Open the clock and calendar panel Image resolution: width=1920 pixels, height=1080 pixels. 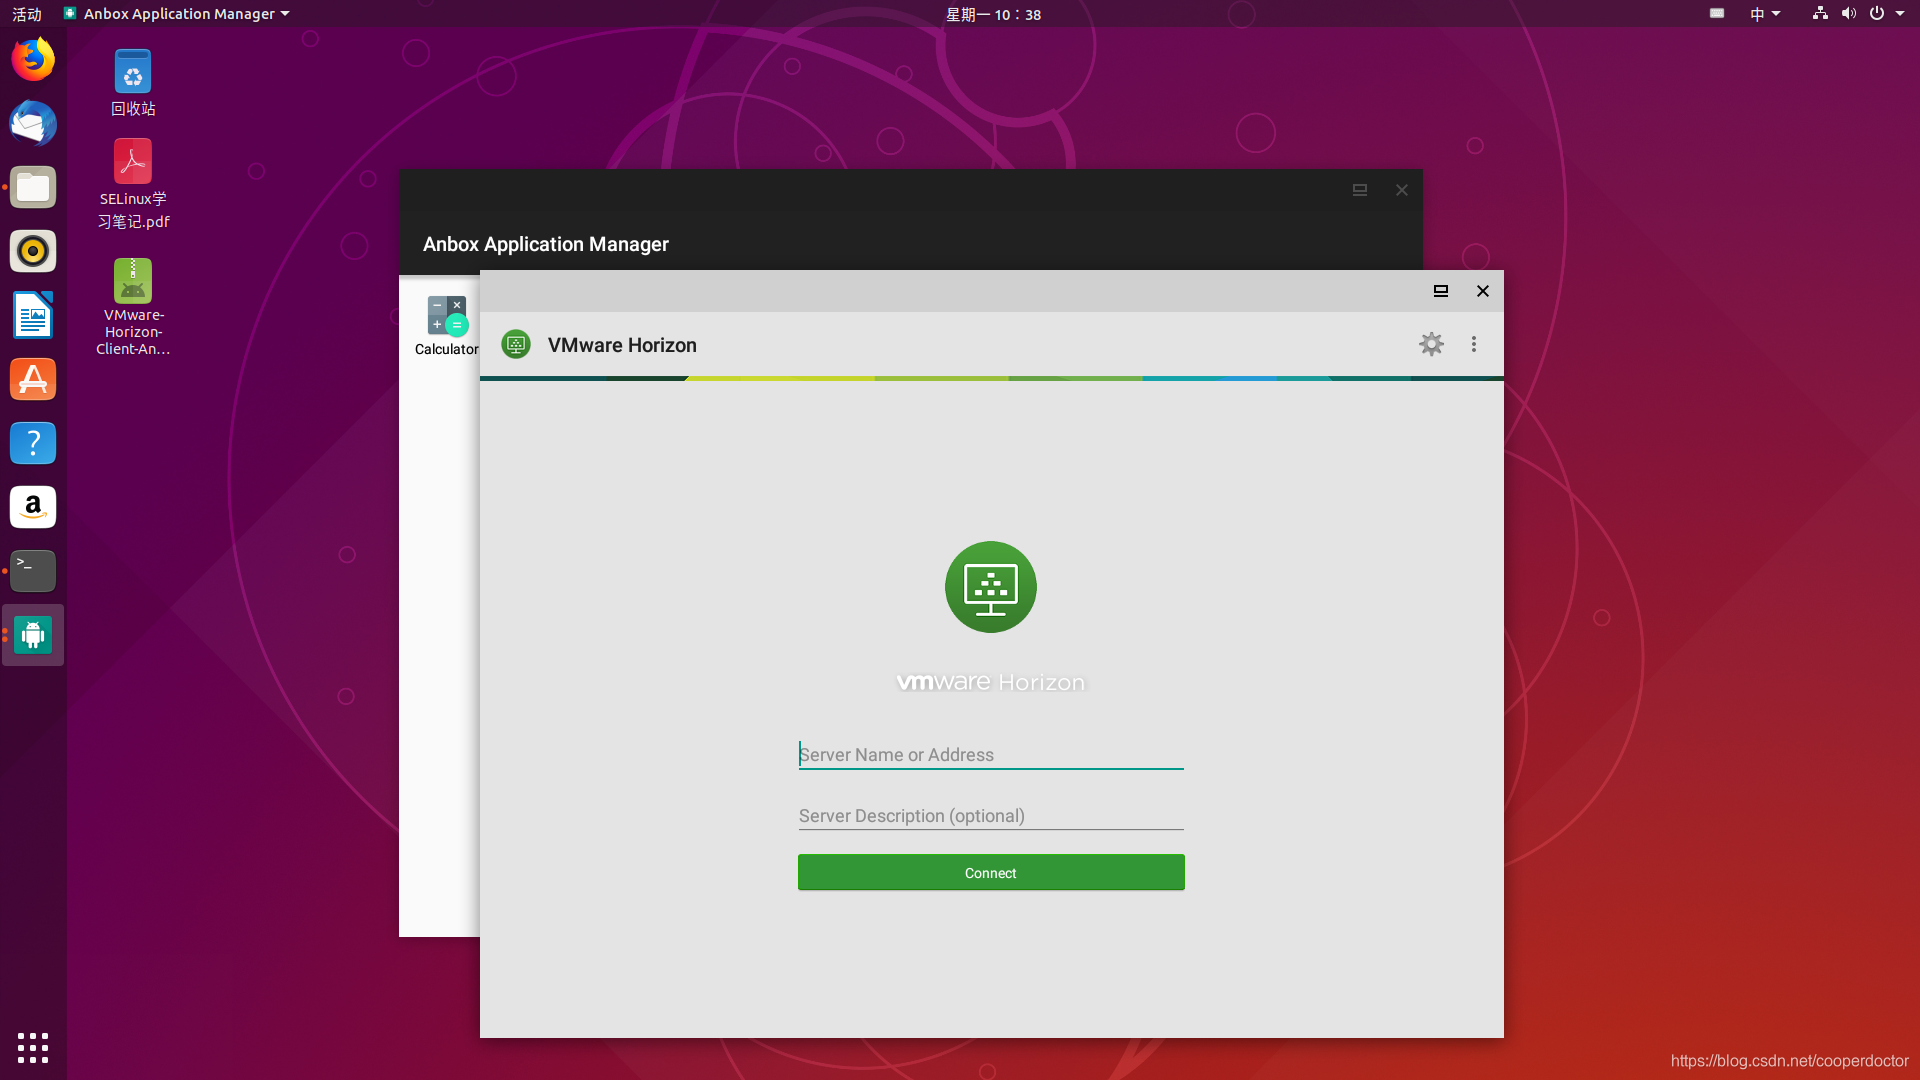(993, 14)
